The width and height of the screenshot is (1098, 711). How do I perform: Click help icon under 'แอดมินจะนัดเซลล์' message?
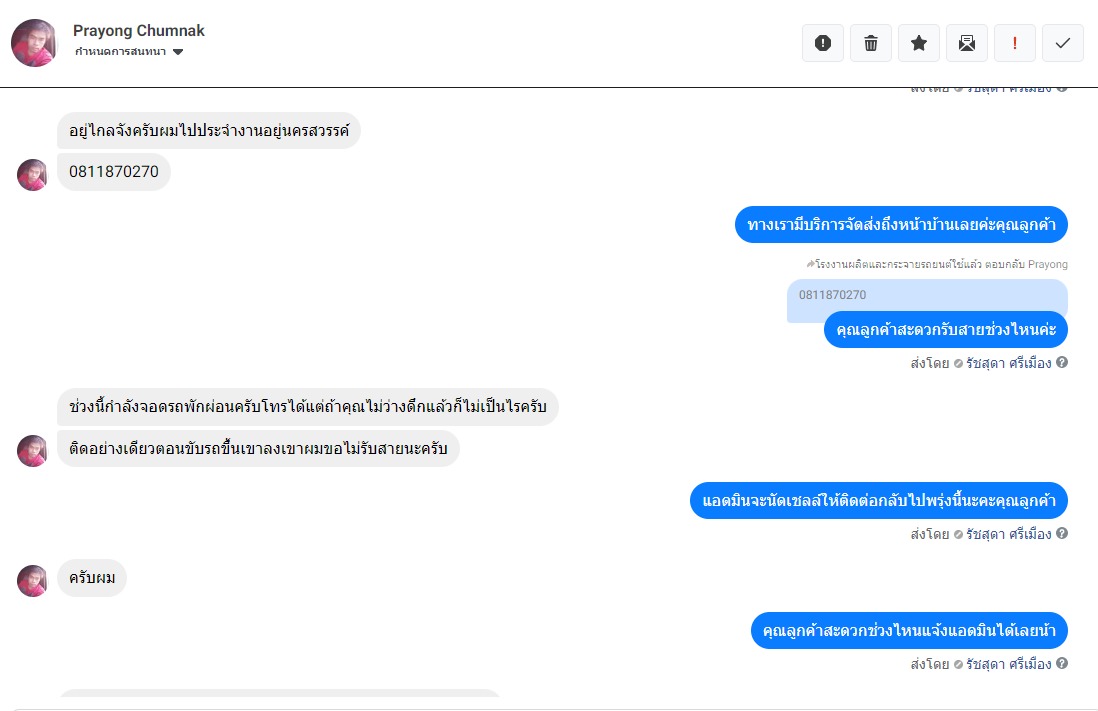click(x=1062, y=534)
